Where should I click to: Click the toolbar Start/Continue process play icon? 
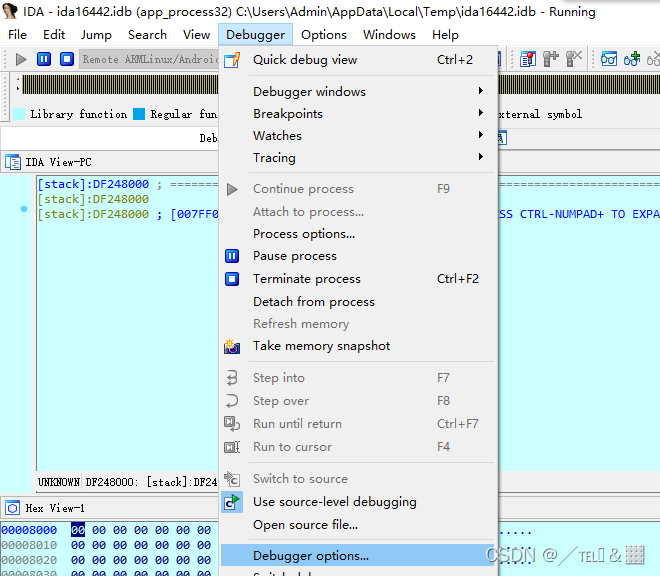pos(21,59)
